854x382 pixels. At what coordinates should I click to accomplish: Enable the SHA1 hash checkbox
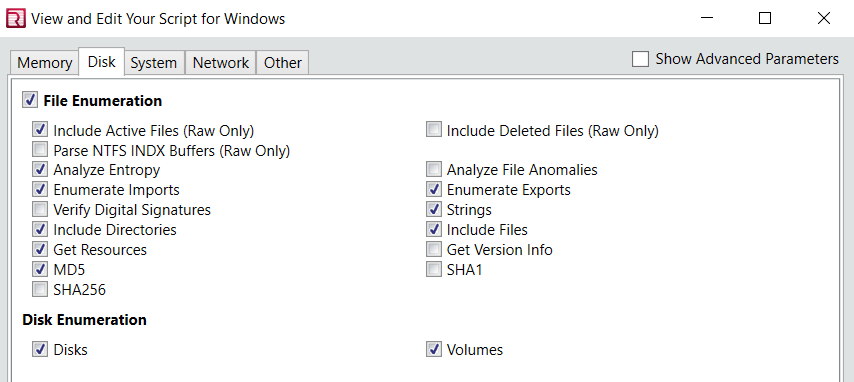[434, 269]
